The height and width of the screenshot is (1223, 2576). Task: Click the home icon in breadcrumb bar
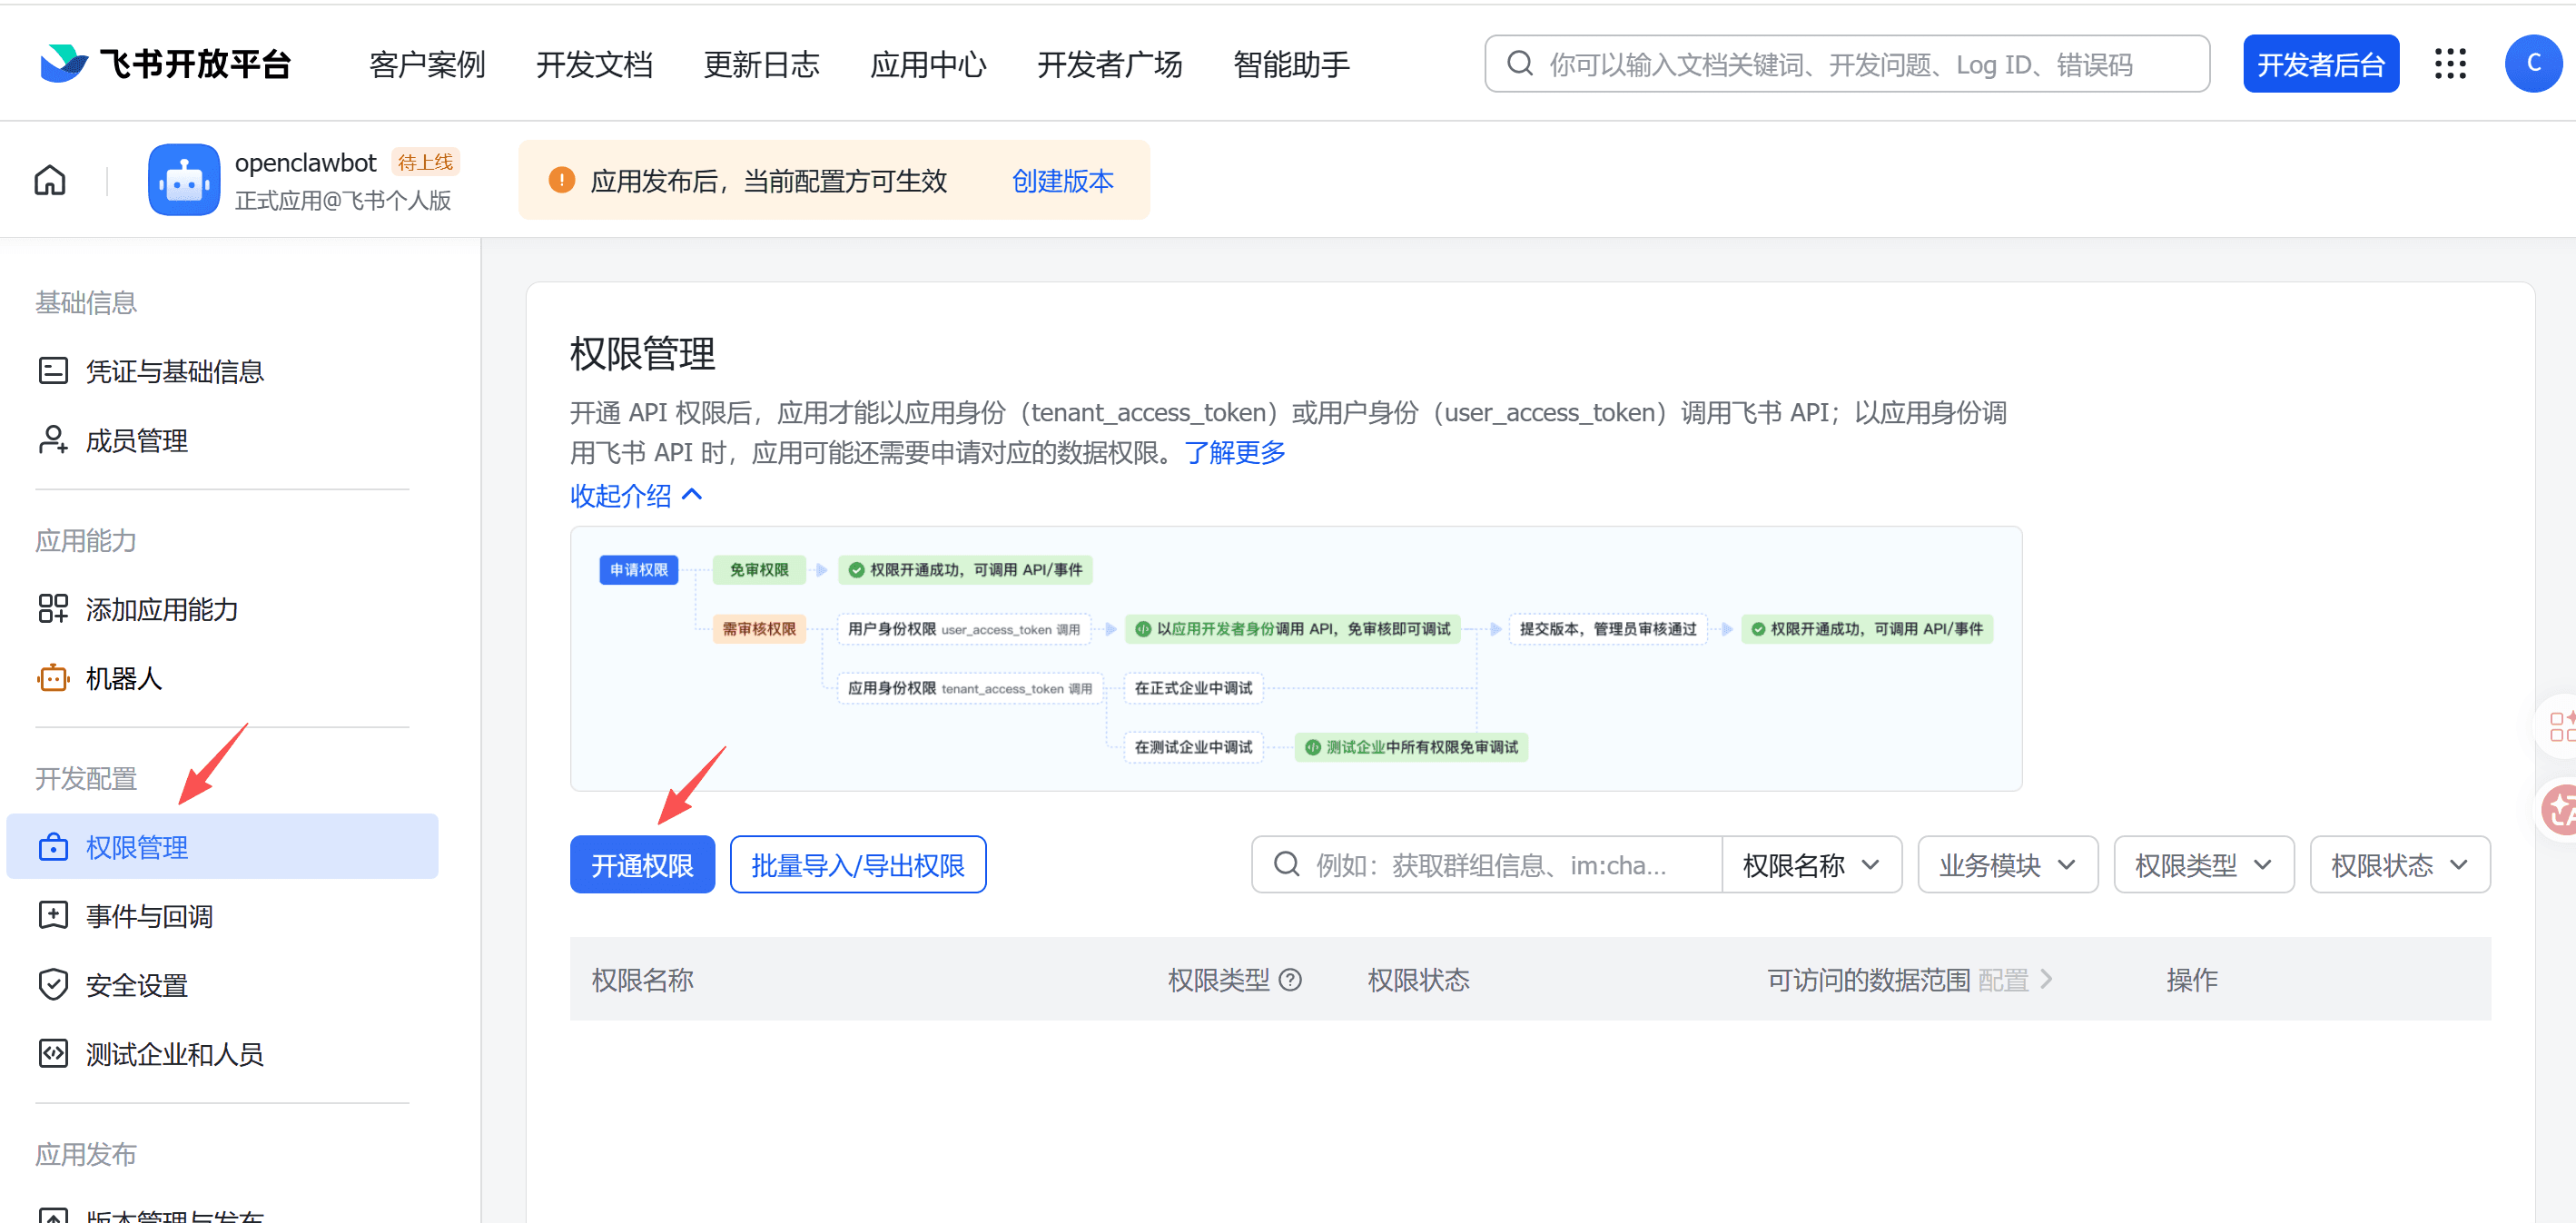coord(50,181)
